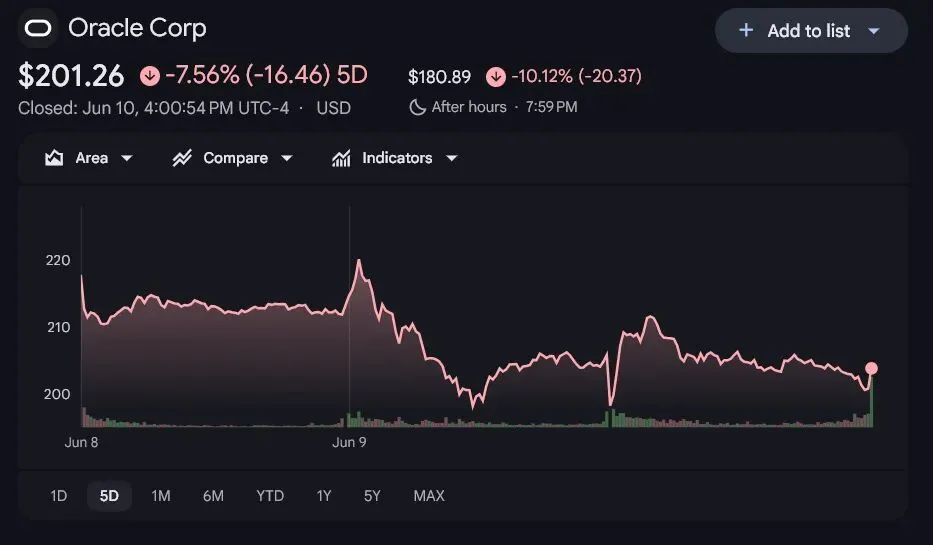Select the MAX time range
Image resolution: width=933 pixels, height=545 pixels.
(x=429, y=496)
